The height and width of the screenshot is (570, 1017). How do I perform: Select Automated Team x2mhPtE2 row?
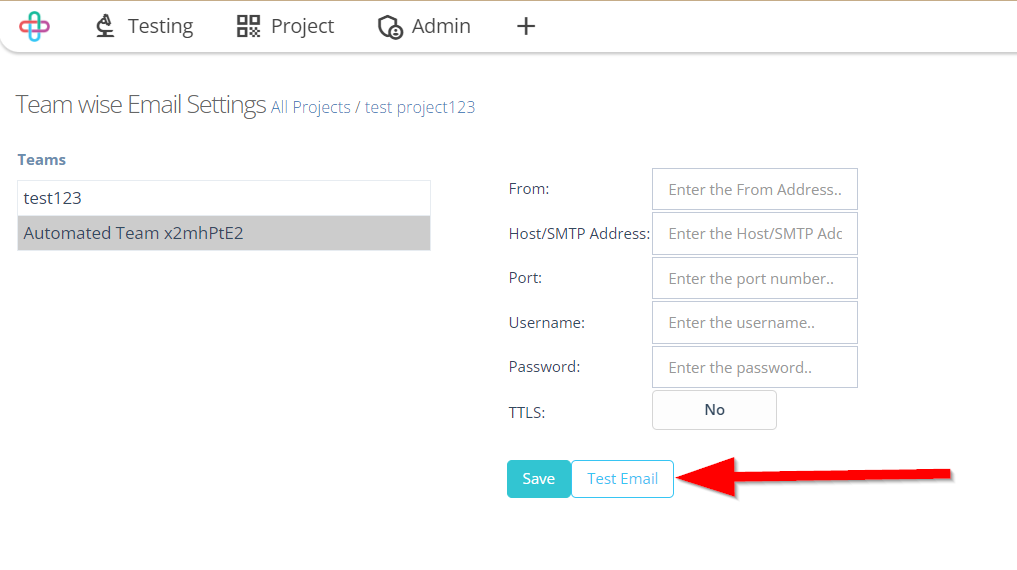pos(224,233)
